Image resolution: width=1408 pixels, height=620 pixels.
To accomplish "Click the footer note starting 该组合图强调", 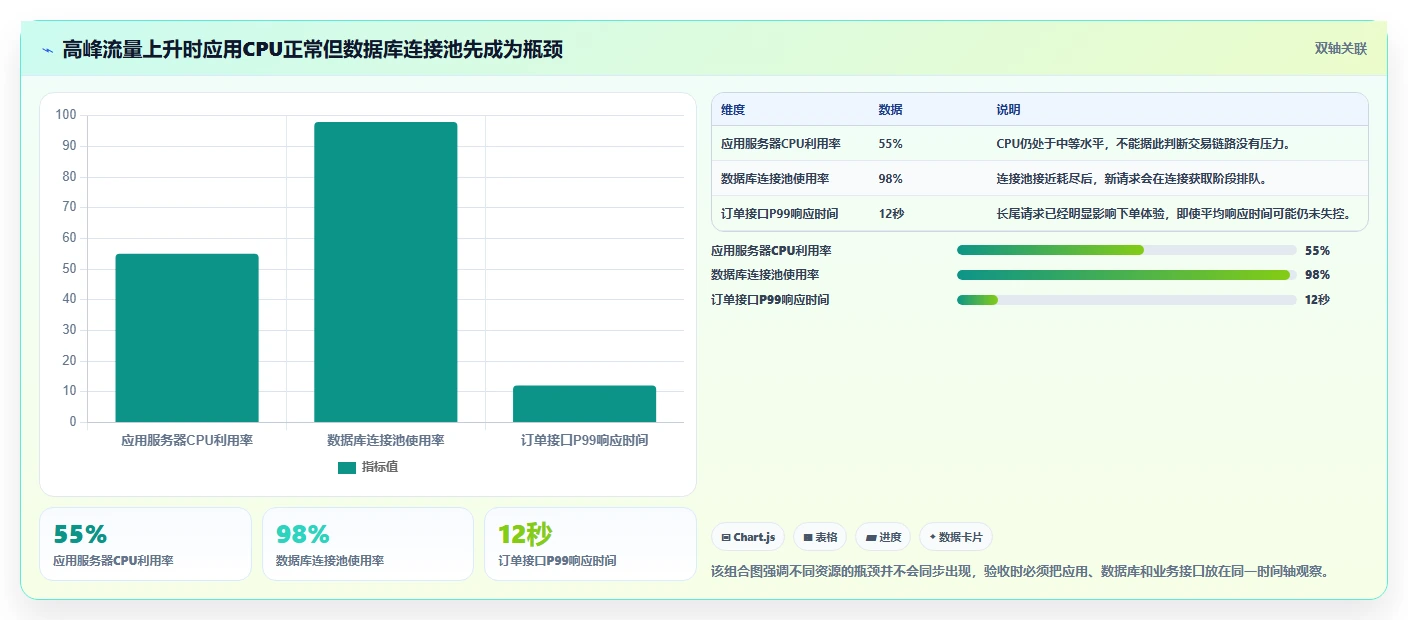I will pos(1020,572).
